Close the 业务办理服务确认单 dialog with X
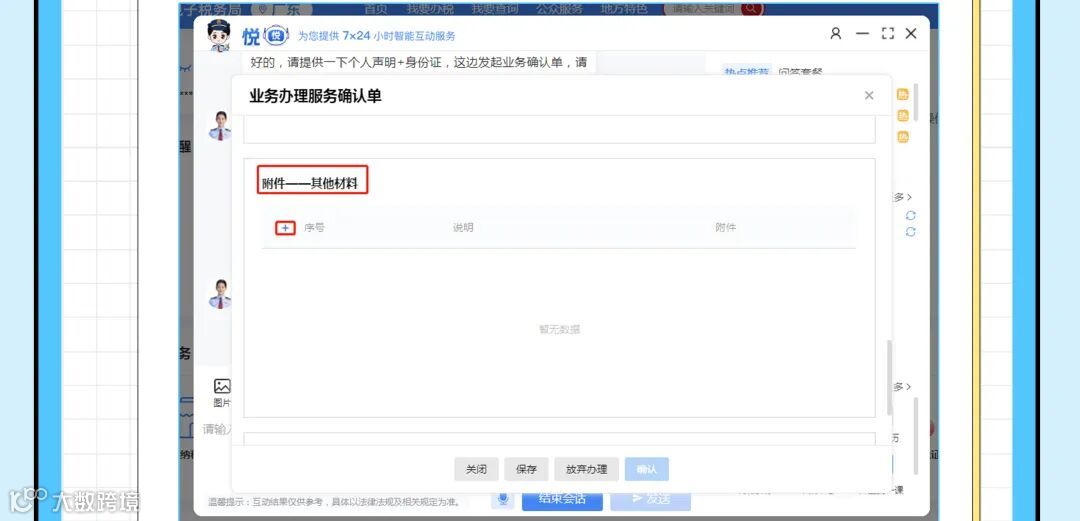The image size is (1080, 521). [869, 96]
